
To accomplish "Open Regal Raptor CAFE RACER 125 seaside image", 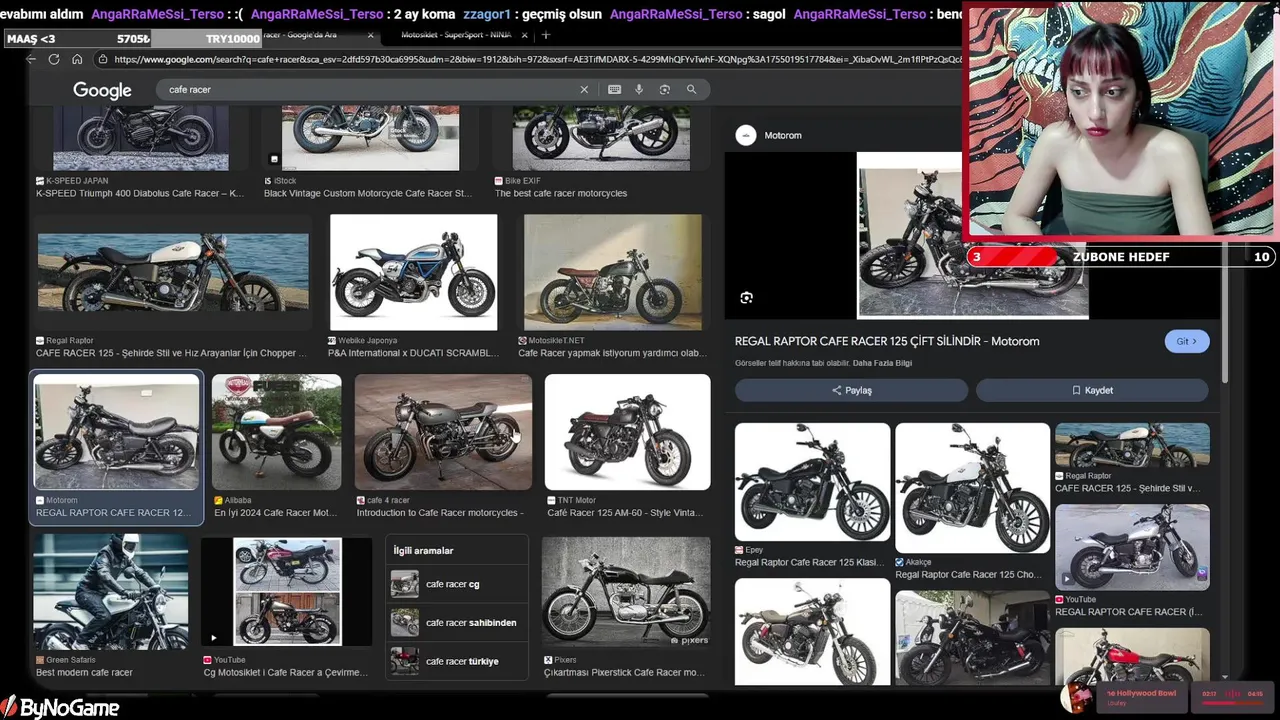I will tap(173, 272).
